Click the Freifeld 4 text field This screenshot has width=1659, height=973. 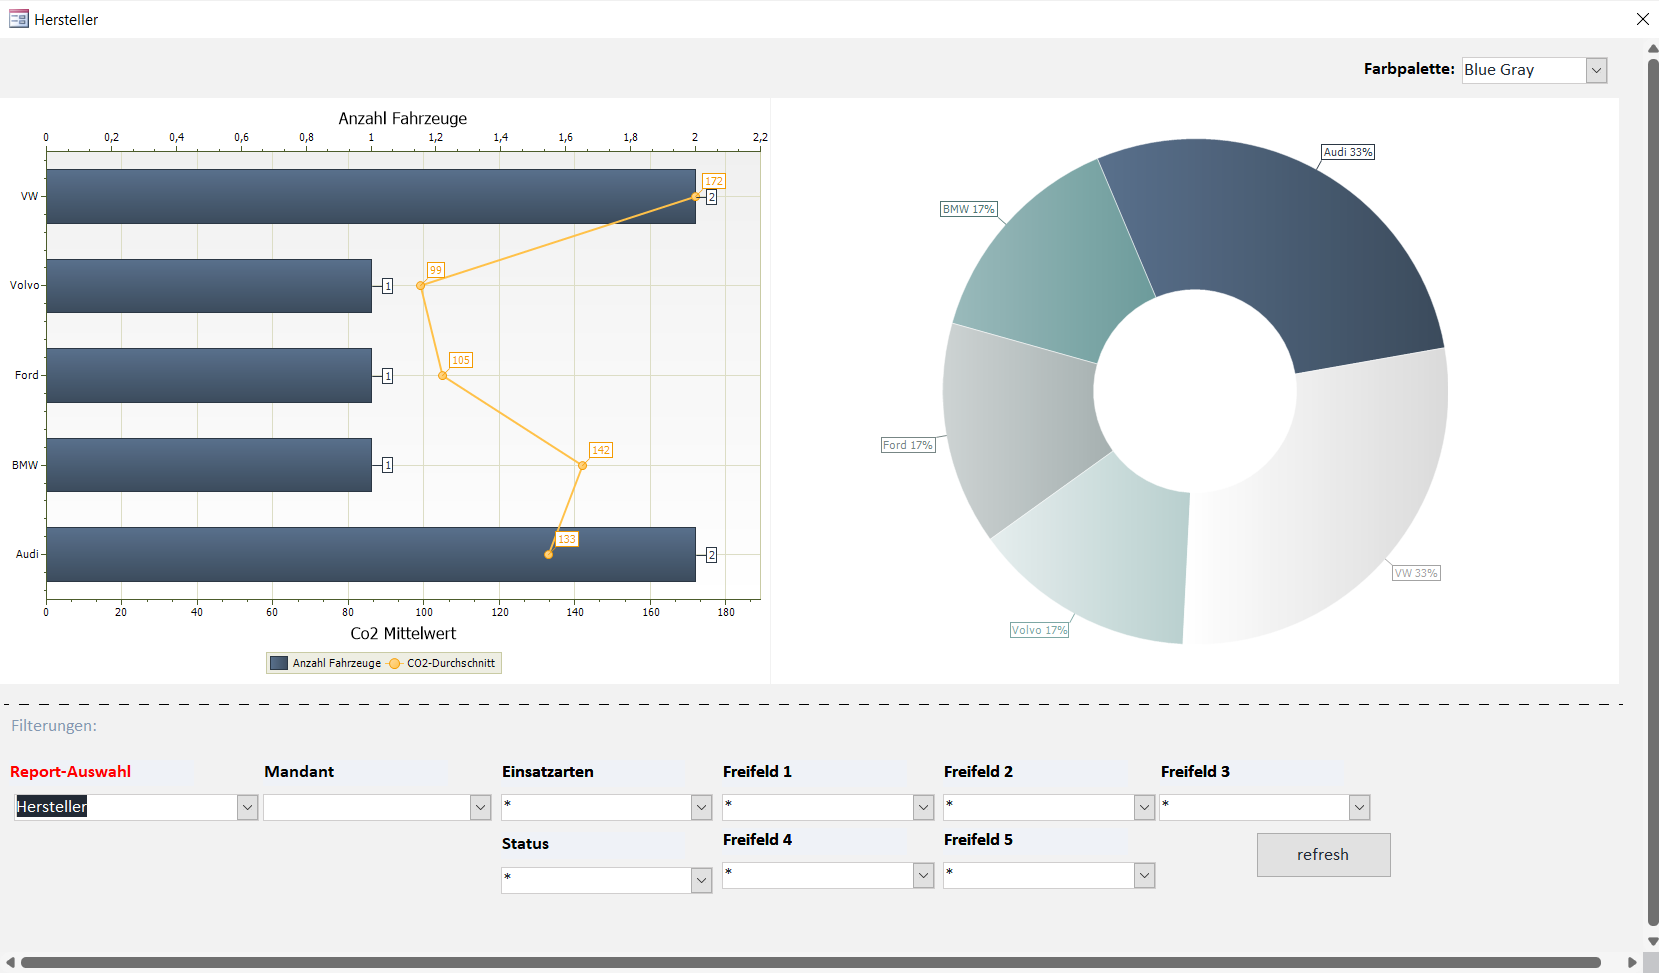(x=817, y=875)
